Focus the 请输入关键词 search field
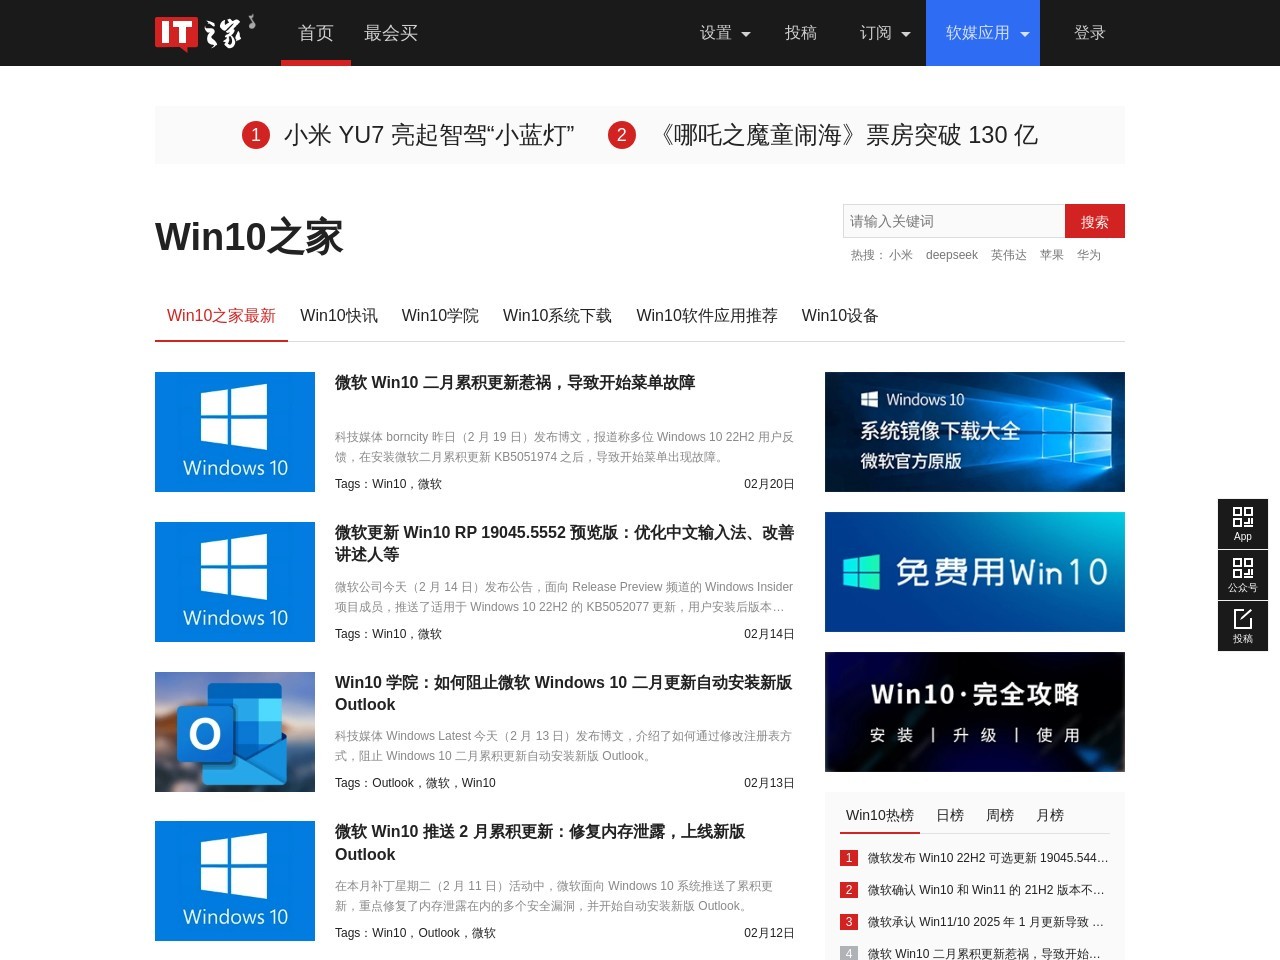 pyautogui.click(x=954, y=221)
